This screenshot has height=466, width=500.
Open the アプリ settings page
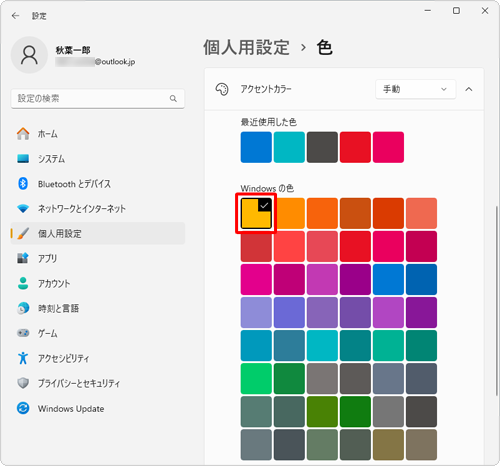(x=98, y=258)
